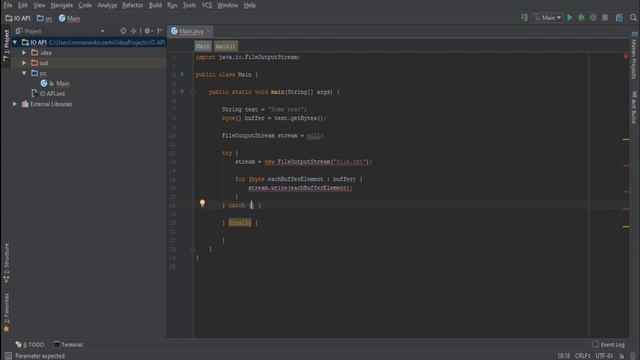Click cursor position 18:18 in status bar
The width and height of the screenshot is (640, 360).
[x=564, y=356]
